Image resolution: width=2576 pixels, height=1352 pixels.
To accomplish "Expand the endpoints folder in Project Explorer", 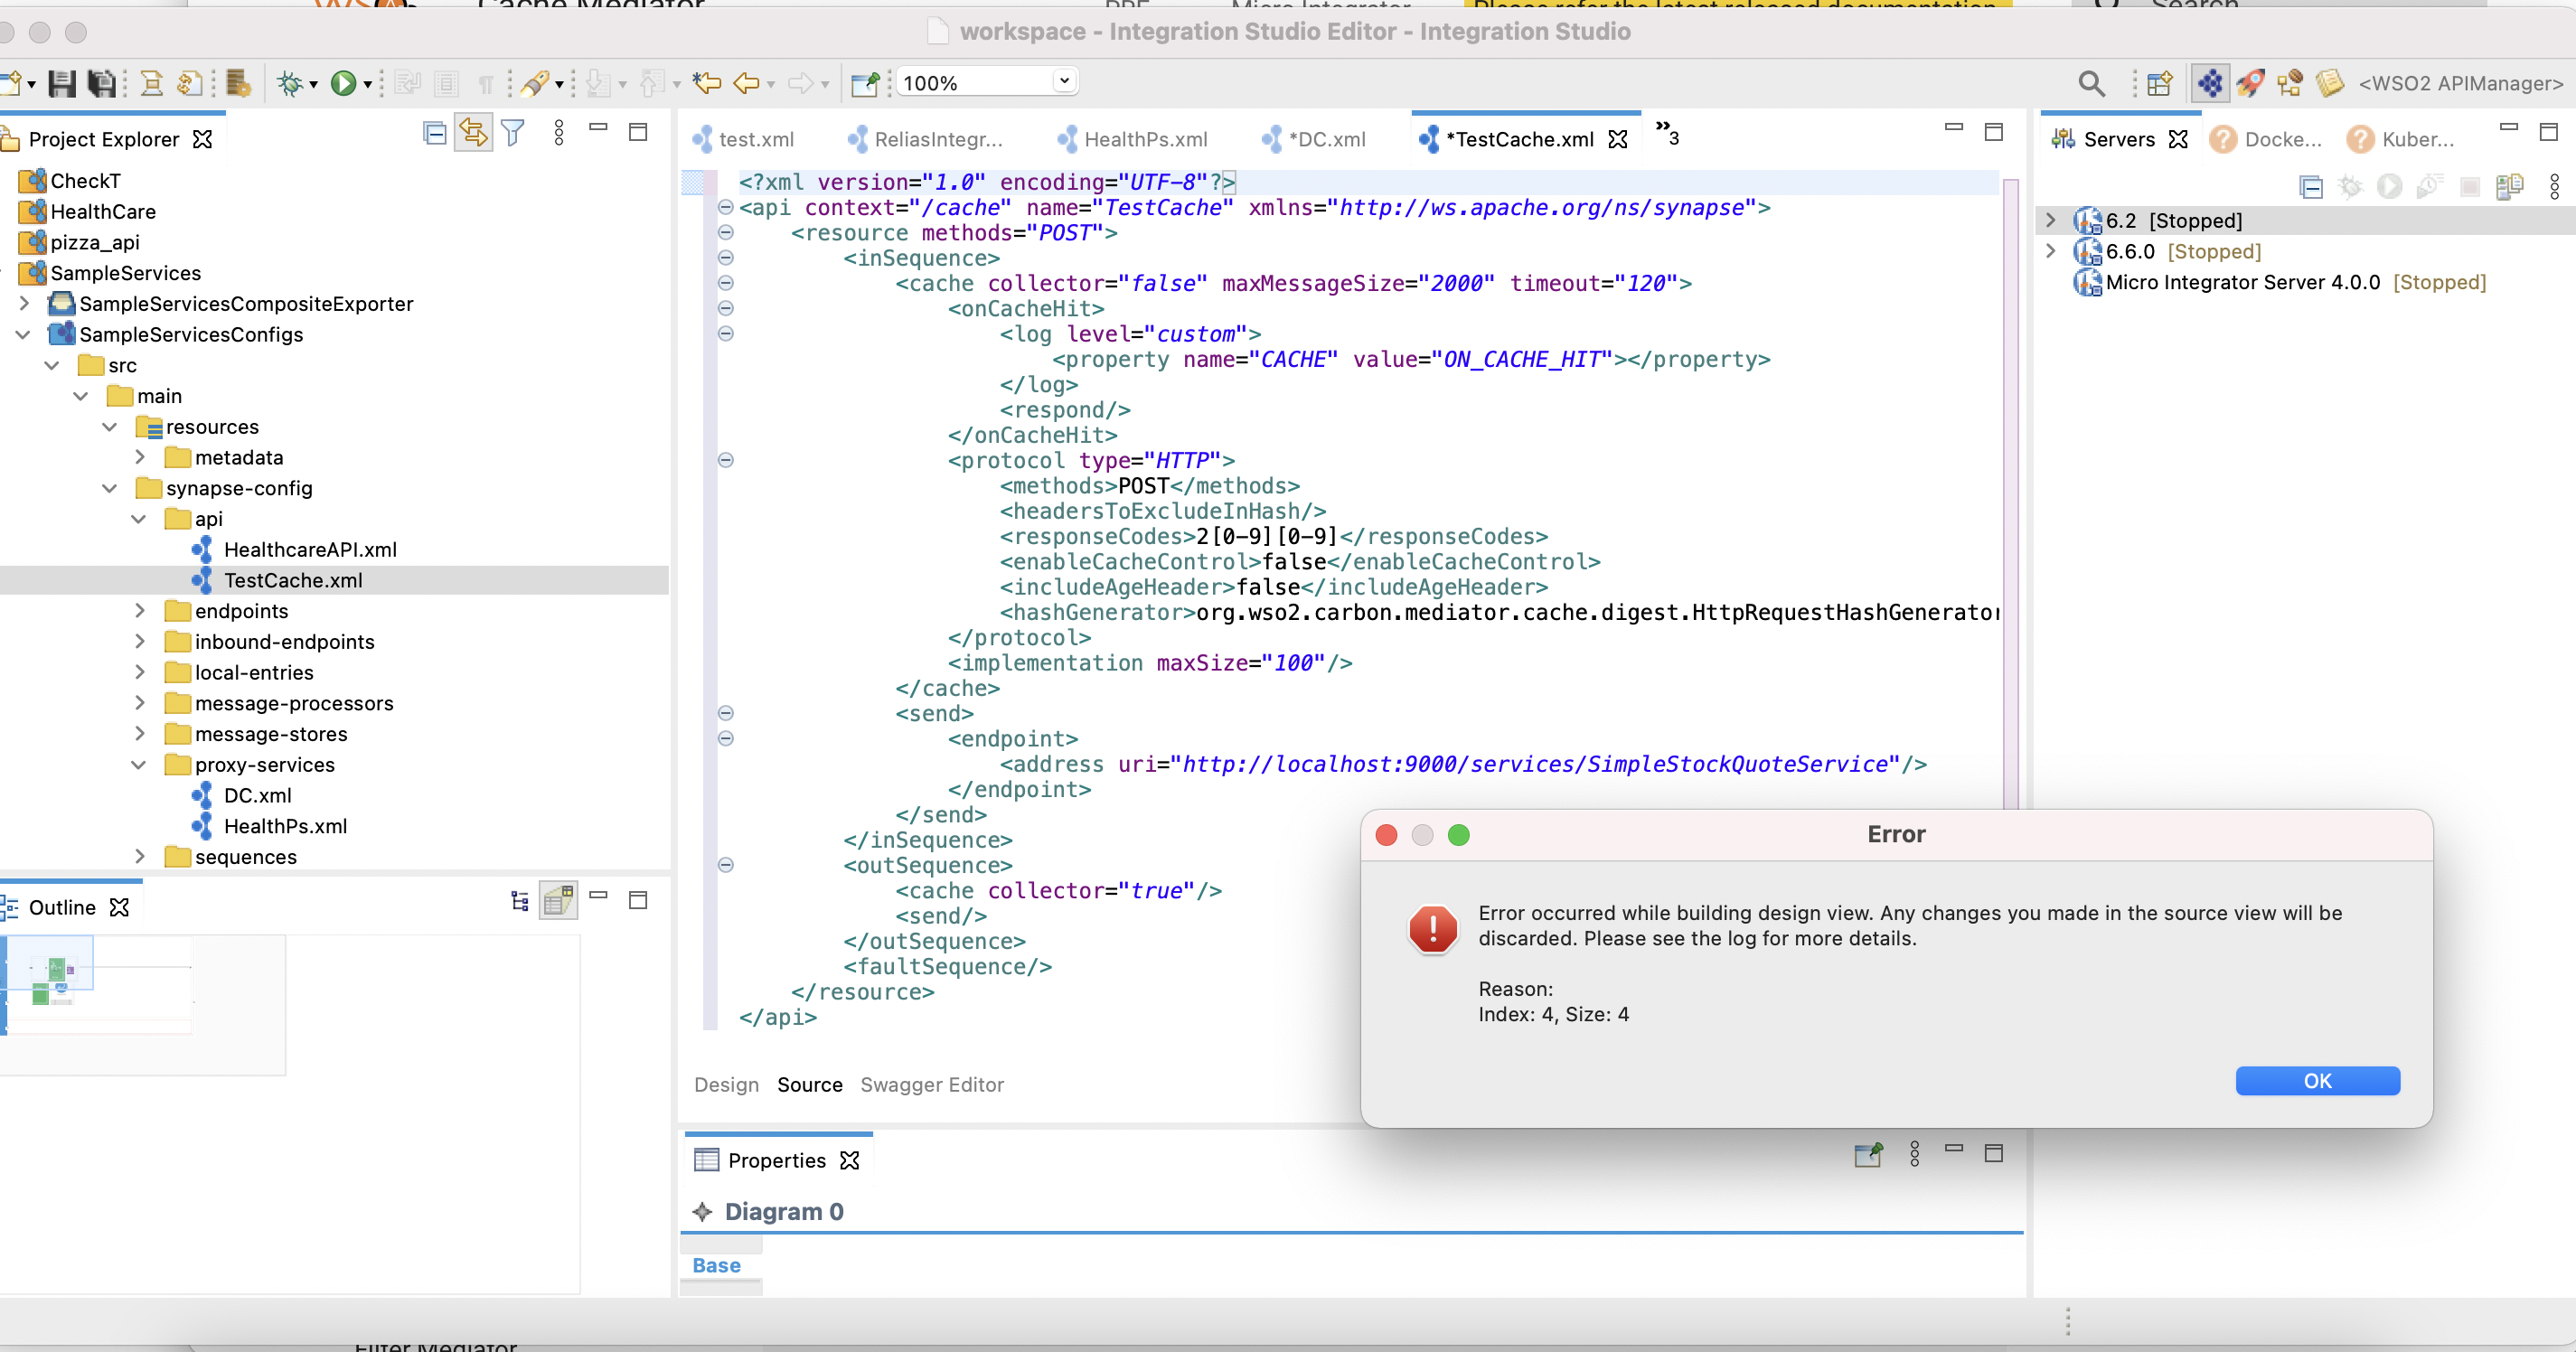I will [x=141, y=610].
